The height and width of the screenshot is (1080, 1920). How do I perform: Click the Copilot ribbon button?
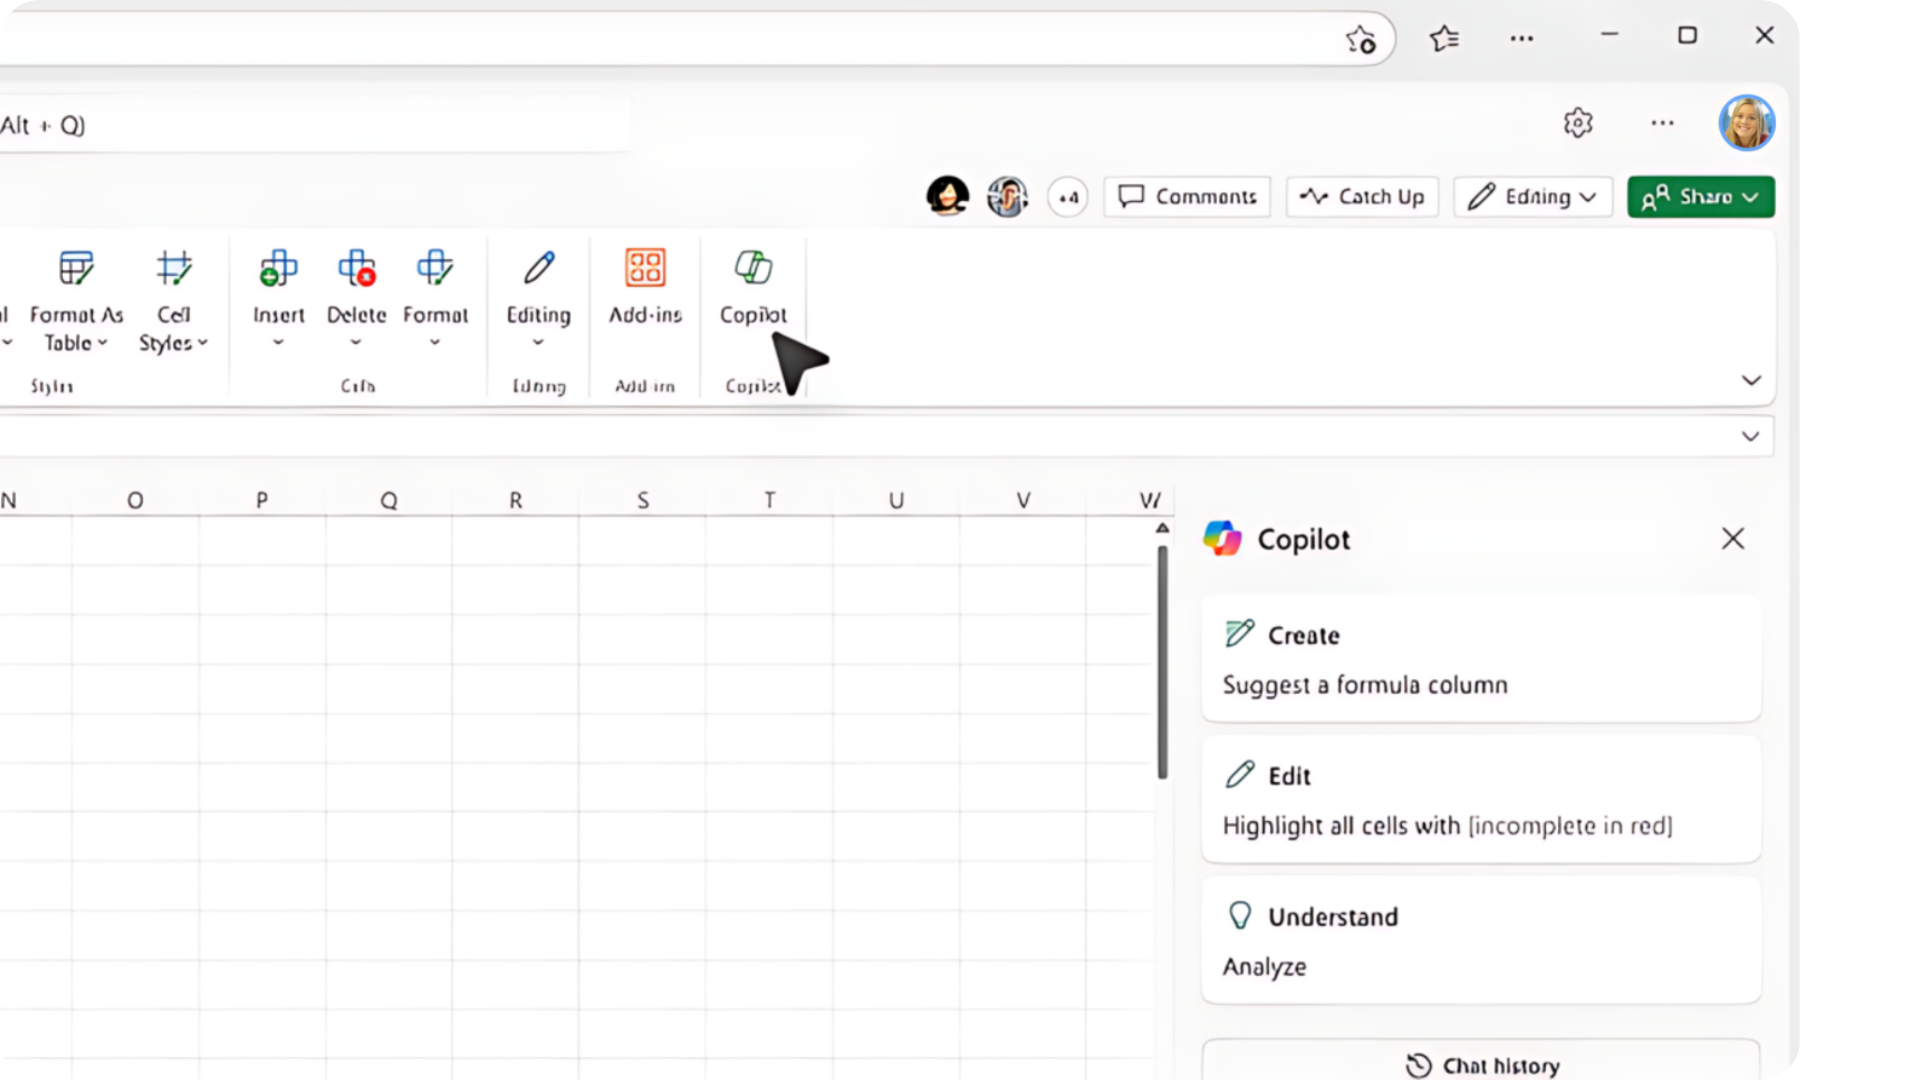click(x=753, y=287)
